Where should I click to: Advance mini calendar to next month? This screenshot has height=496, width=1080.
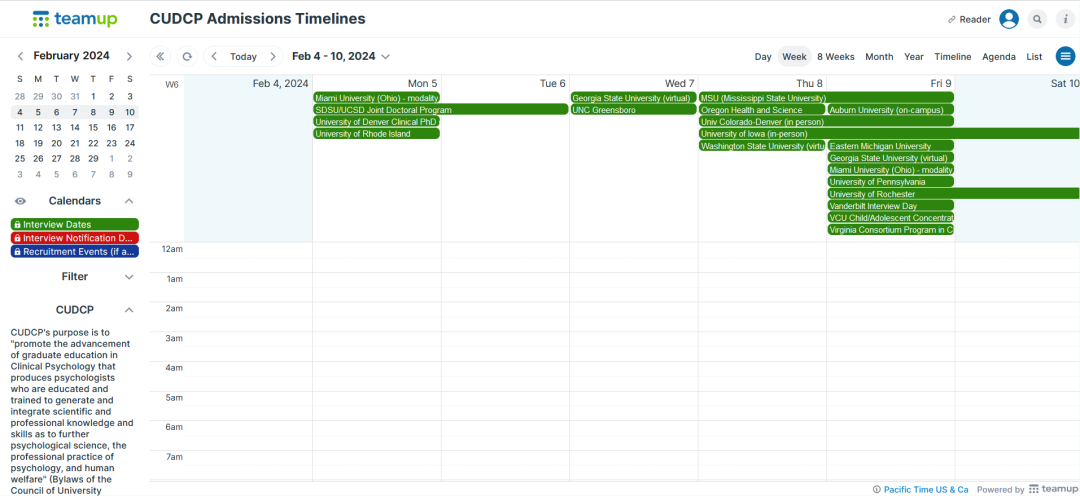pos(131,56)
